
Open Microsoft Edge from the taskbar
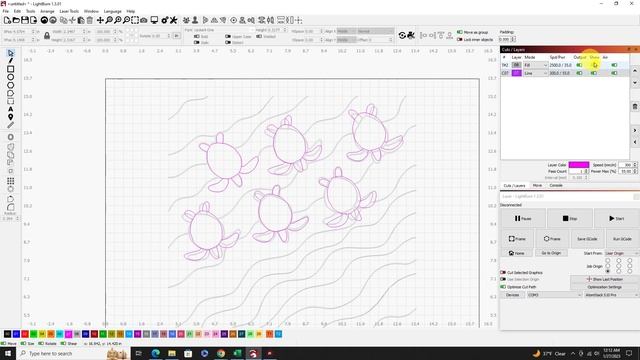coord(156,353)
